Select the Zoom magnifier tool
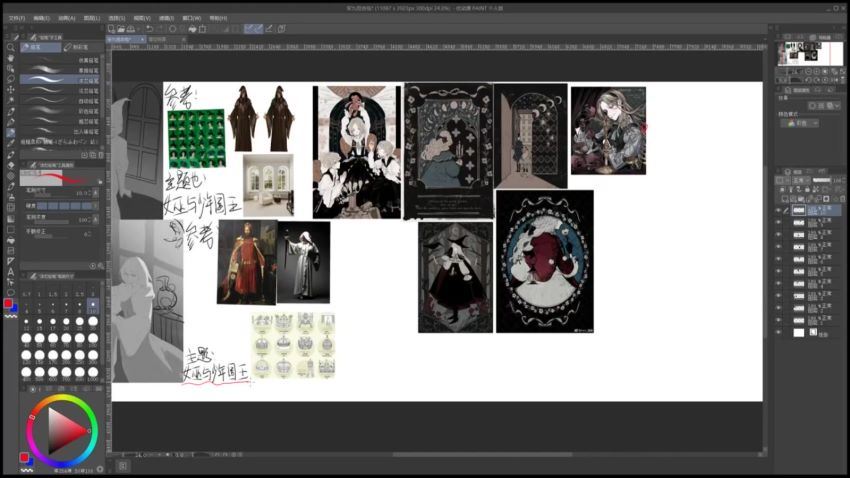This screenshot has height=478, width=850. click(11, 47)
